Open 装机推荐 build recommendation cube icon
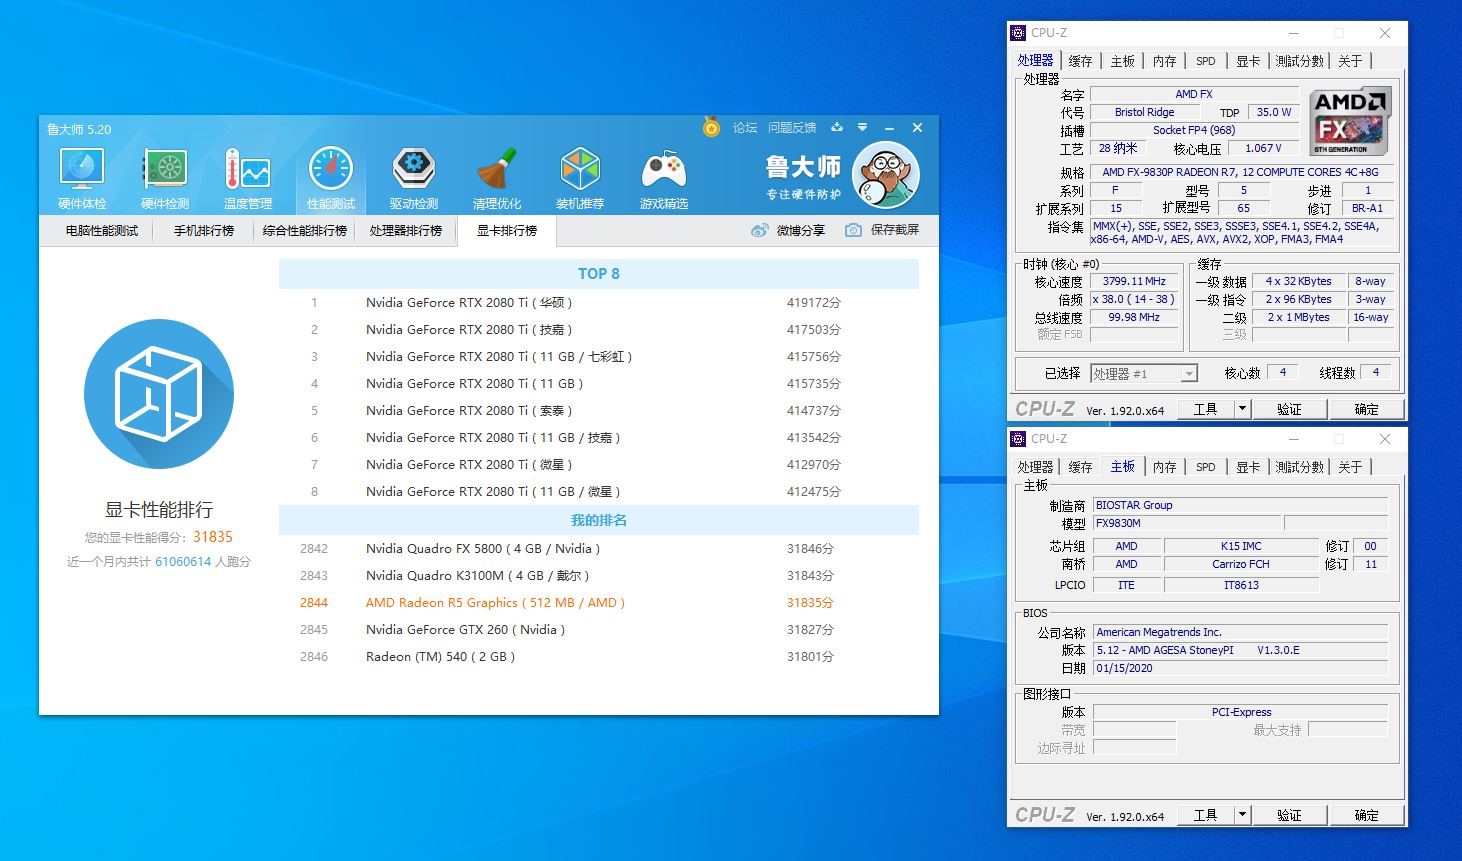 (580, 178)
